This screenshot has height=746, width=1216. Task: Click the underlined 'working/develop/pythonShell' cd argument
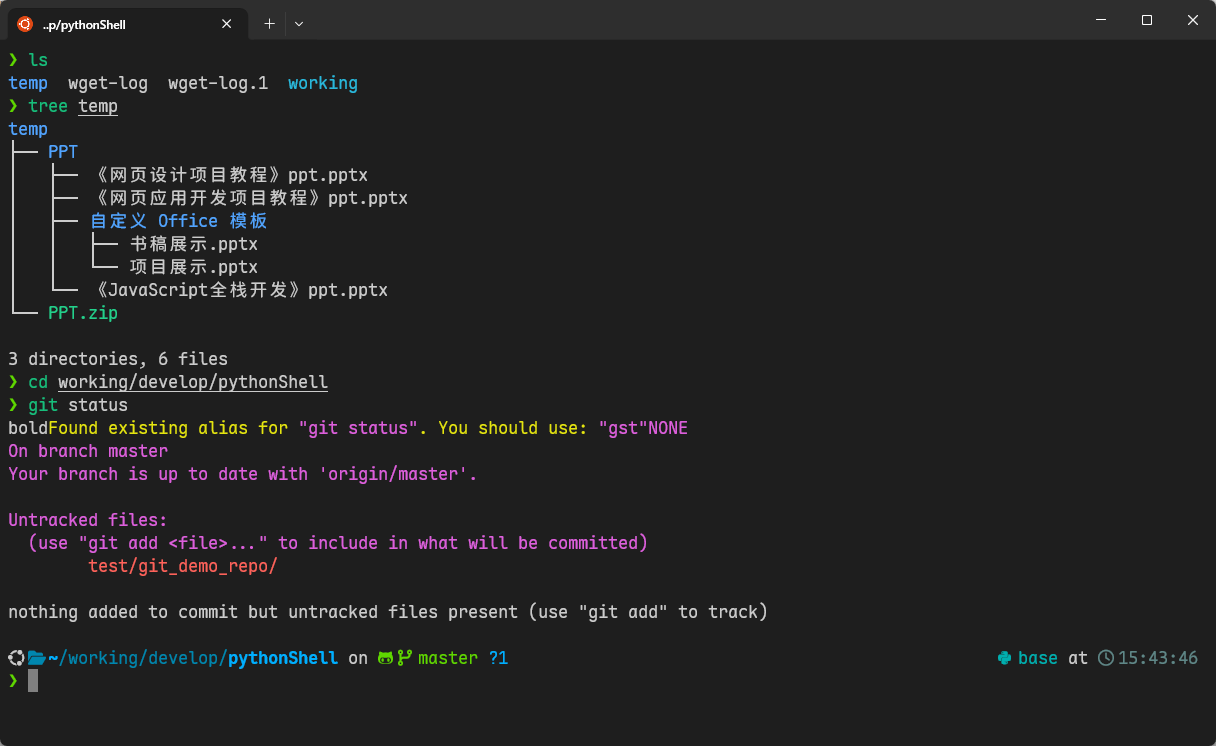coord(193,382)
